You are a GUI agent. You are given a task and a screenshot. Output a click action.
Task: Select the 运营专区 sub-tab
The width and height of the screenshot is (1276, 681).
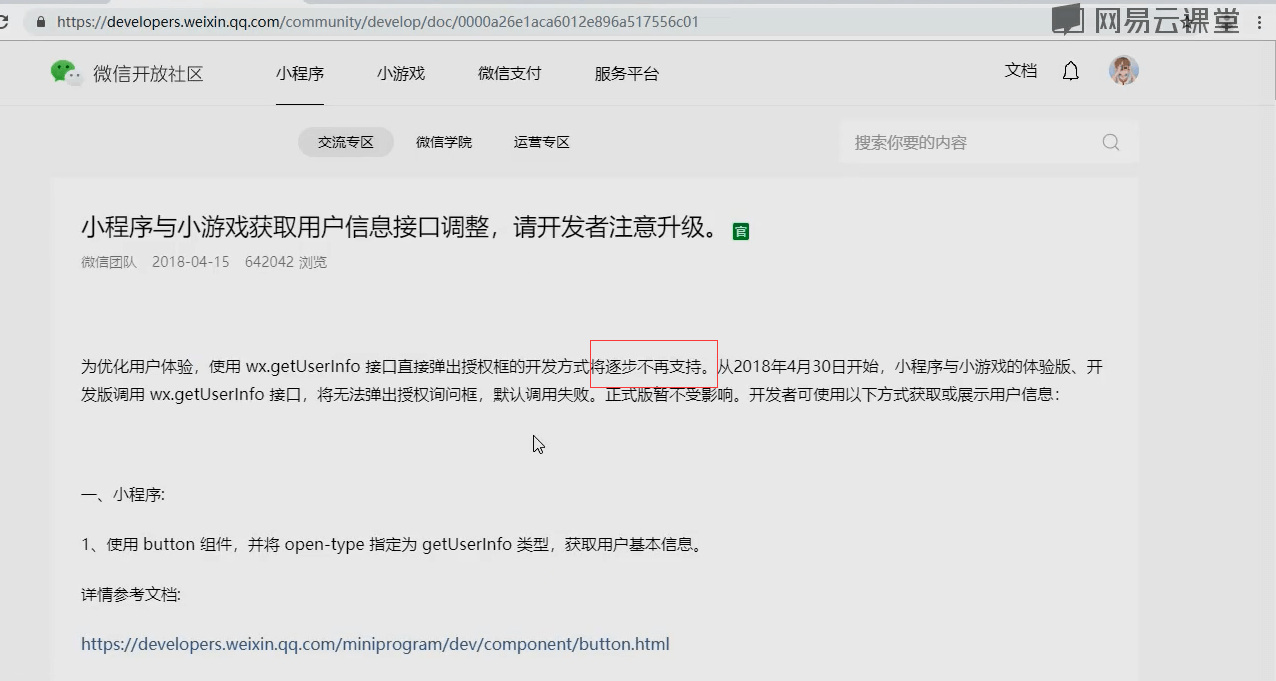click(541, 142)
